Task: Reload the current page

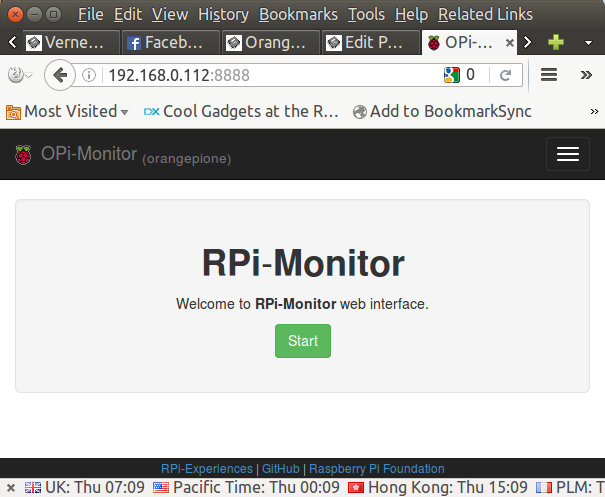Action: coord(505,75)
